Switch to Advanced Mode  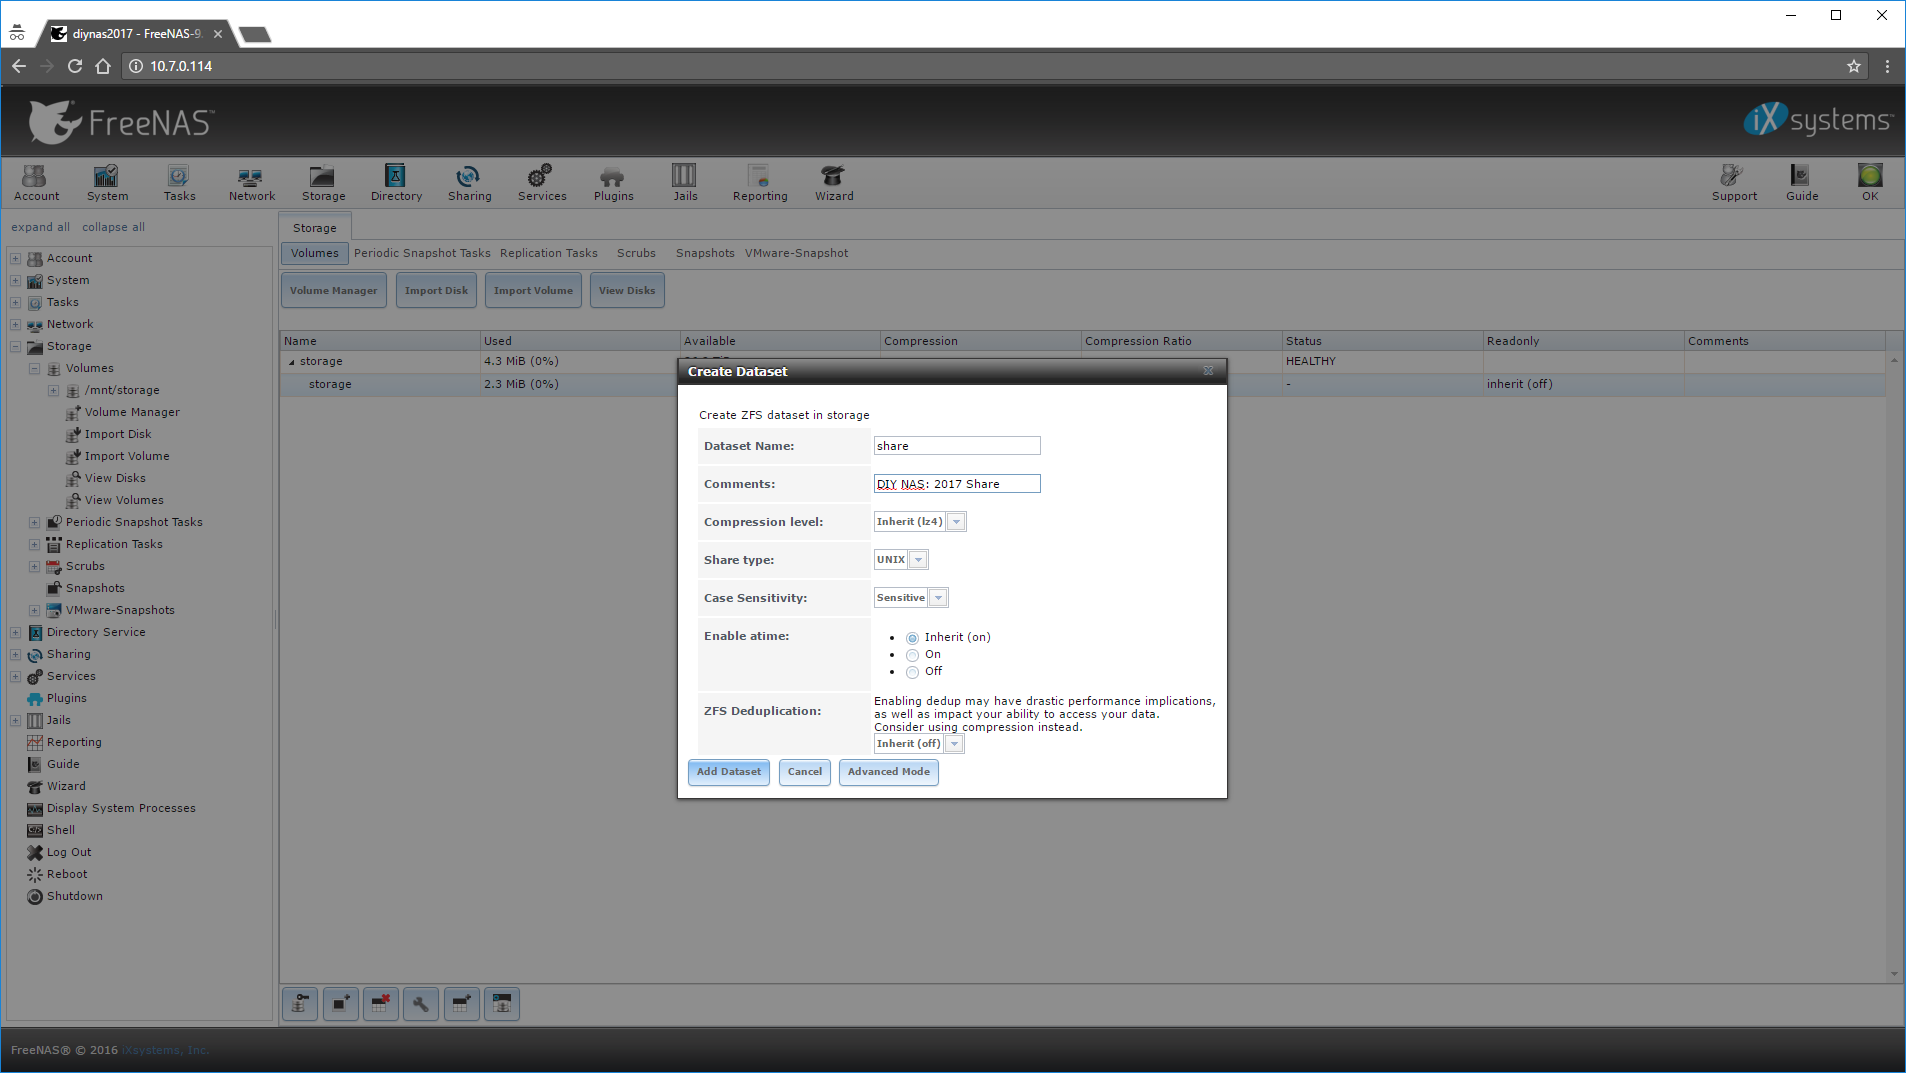pos(888,772)
